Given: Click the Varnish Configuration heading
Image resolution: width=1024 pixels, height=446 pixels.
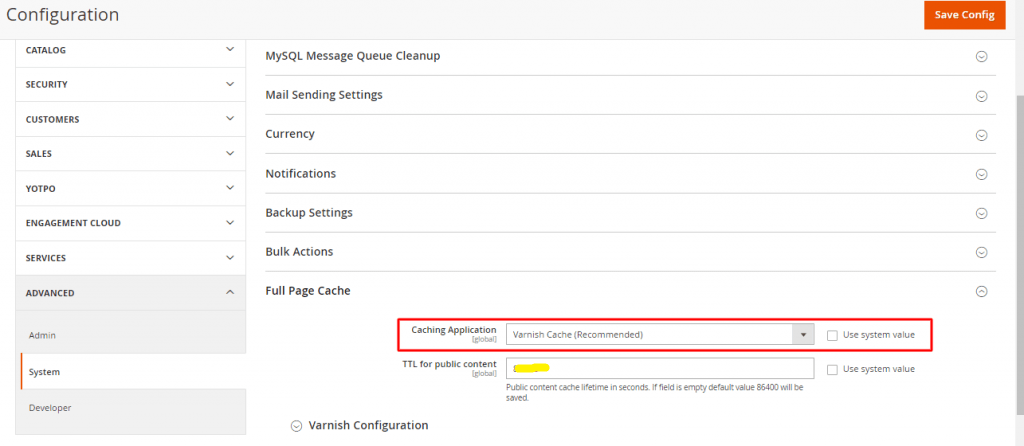Looking at the screenshot, I should tap(368, 425).
